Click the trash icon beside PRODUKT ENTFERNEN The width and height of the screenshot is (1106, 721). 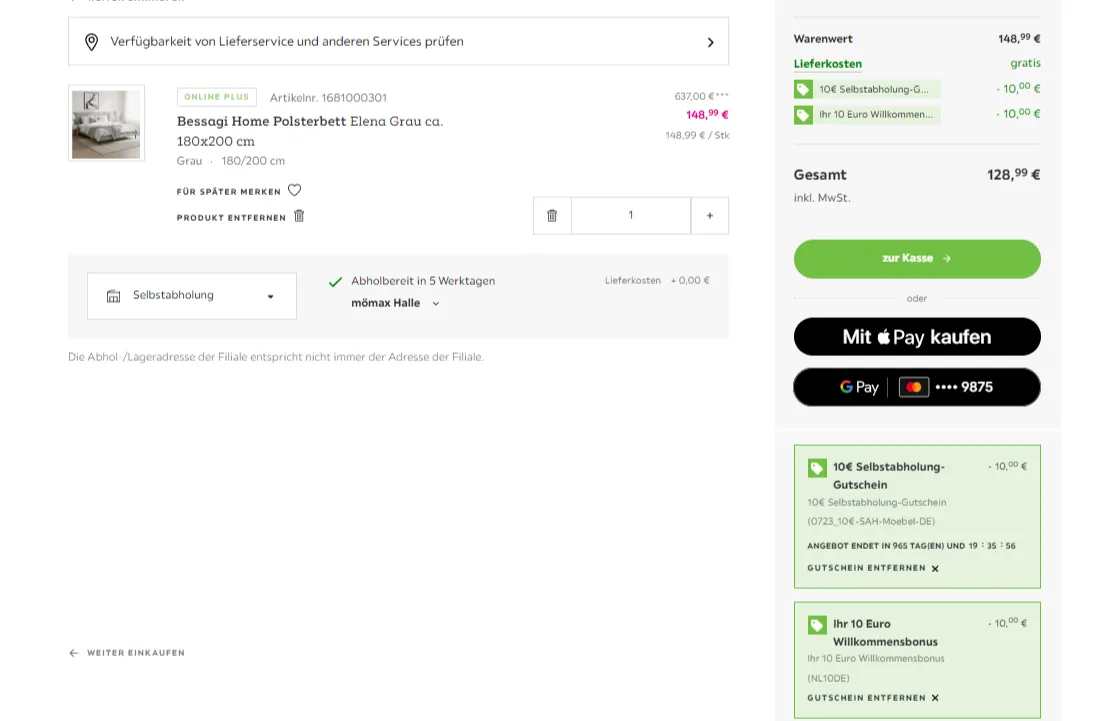[299, 216]
